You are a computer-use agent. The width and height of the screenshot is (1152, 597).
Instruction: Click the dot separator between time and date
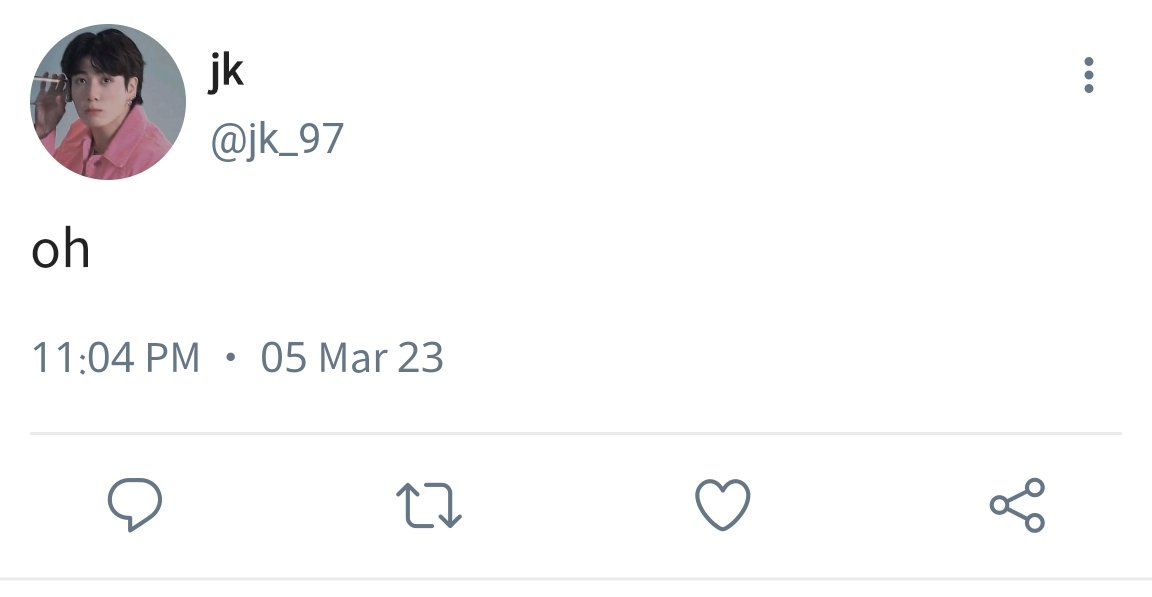231,357
